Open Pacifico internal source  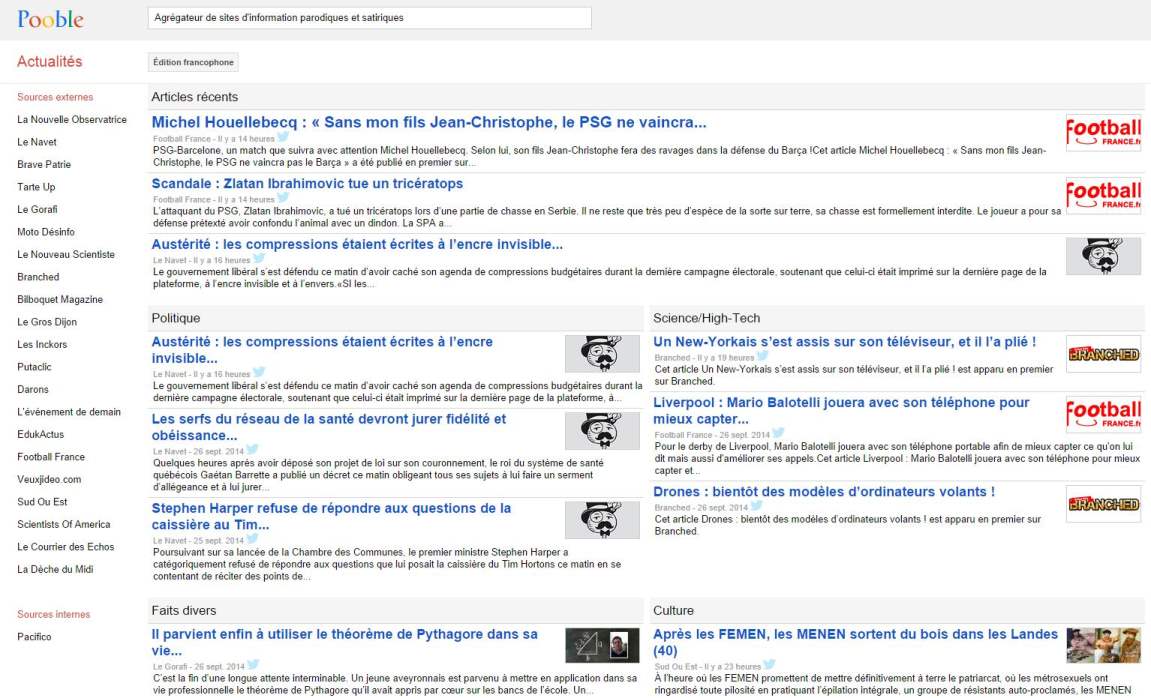(x=35, y=637)
